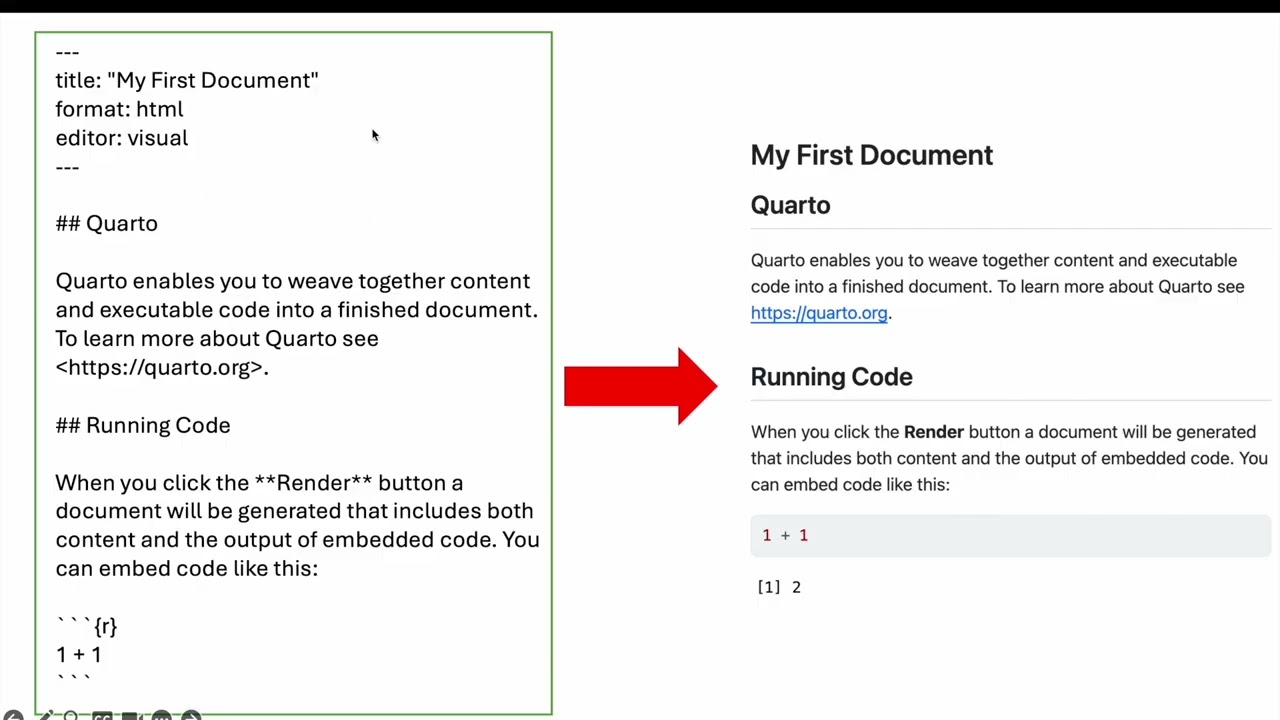Click 'can embed code like this:' source line
Viewport: 1280px width, 720px height.
187,568
